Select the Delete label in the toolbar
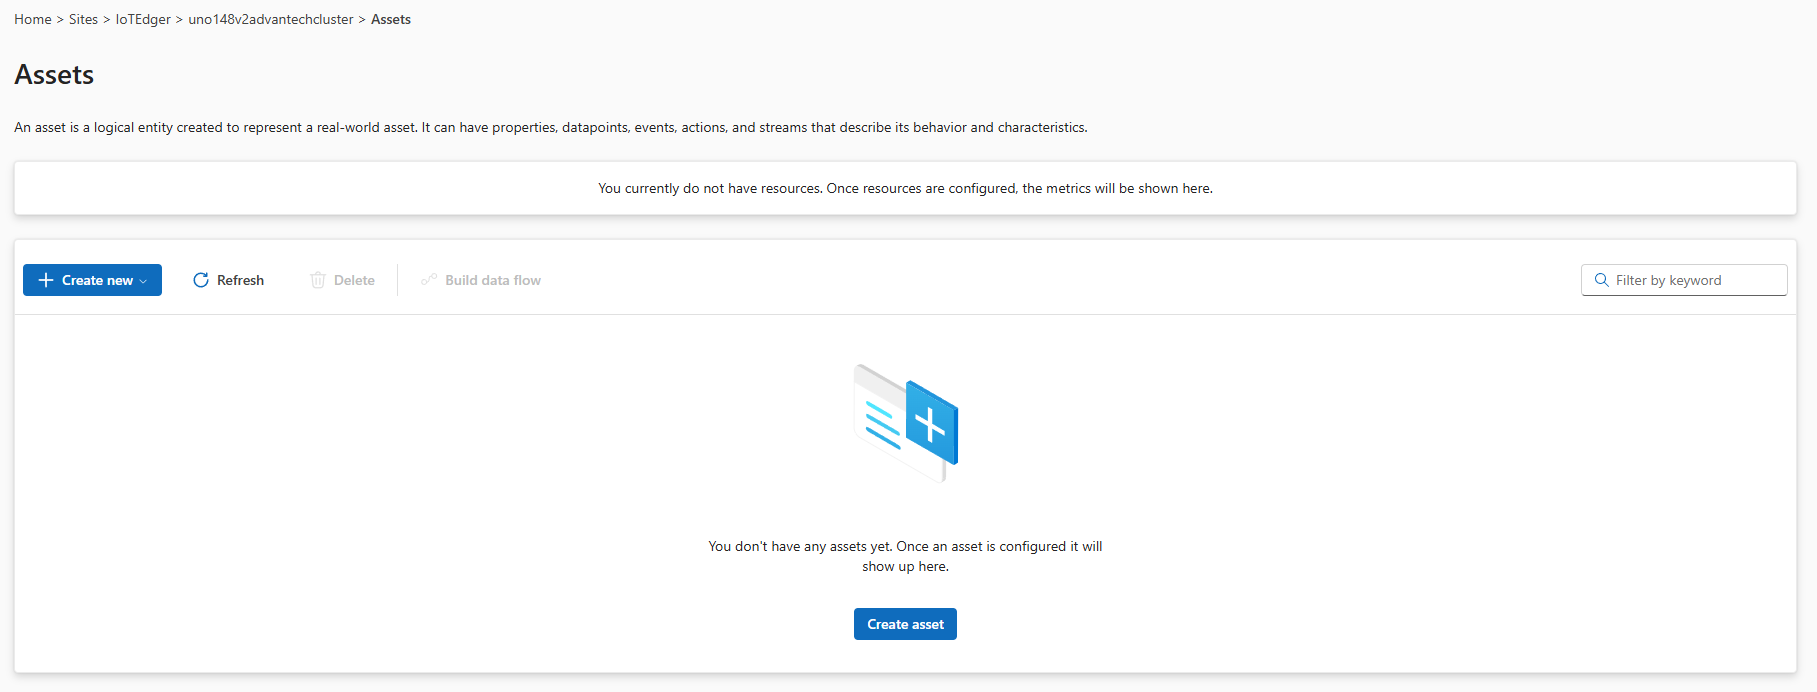The width and height of the screenshot is (1817, 692). pos(354,280)
